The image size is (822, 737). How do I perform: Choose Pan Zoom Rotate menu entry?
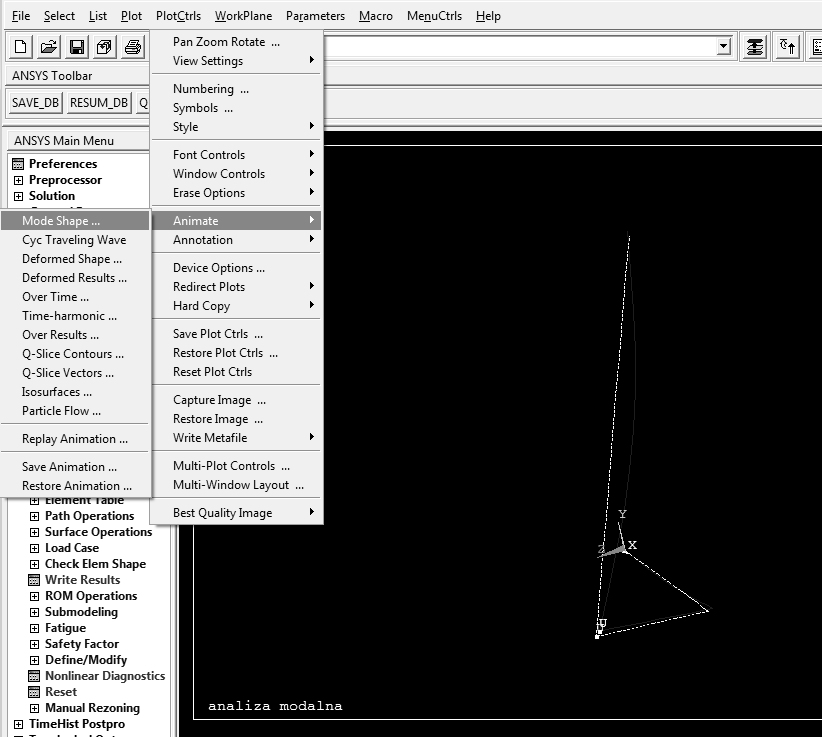click(236, 42)
